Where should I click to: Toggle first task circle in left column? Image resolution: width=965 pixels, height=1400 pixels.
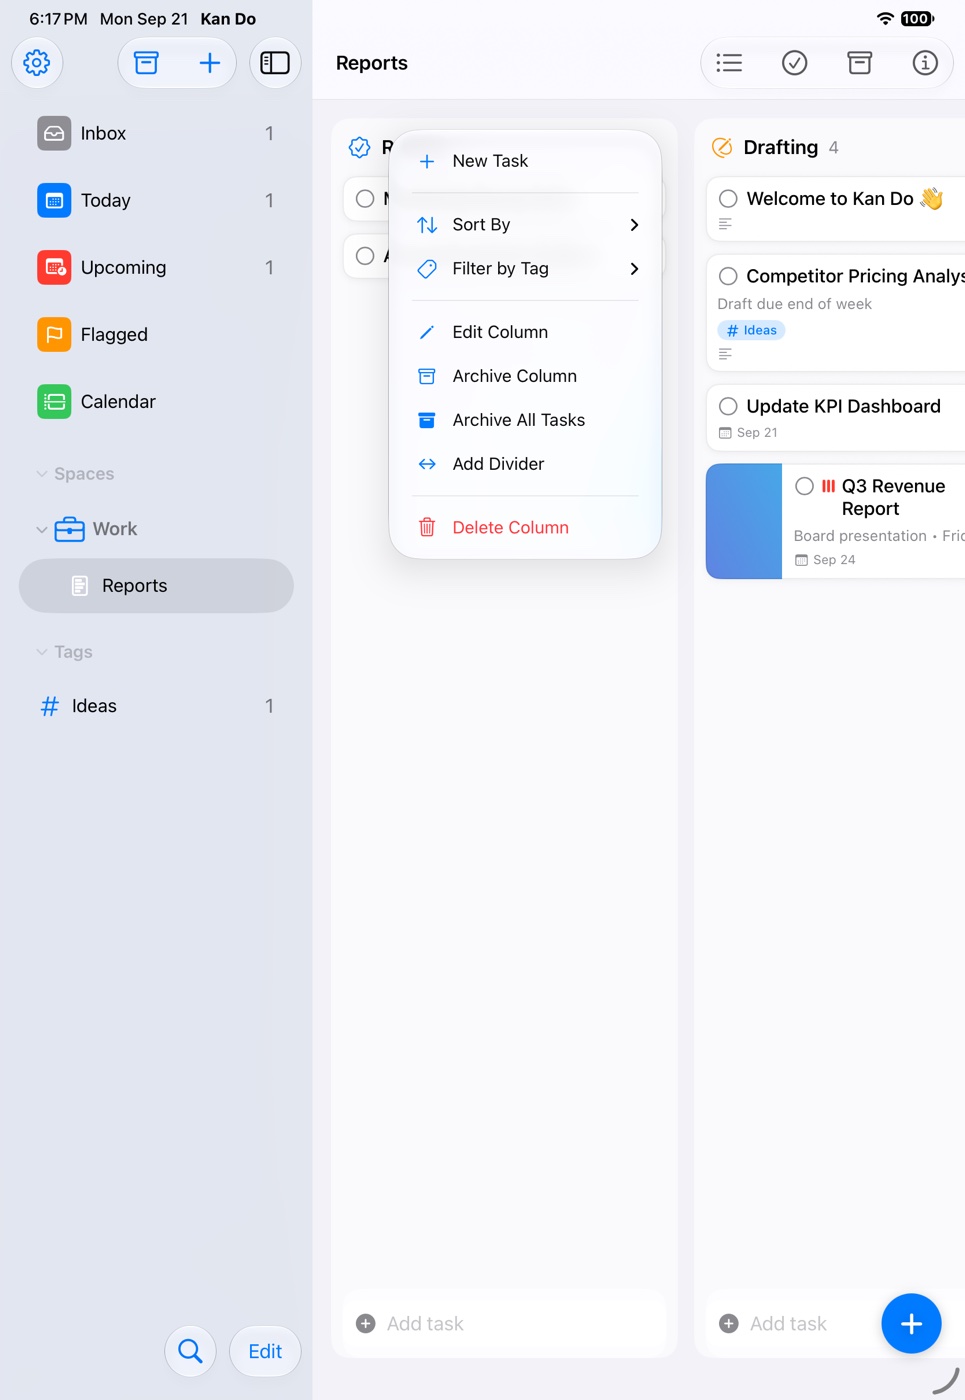[x=365, y=199]
